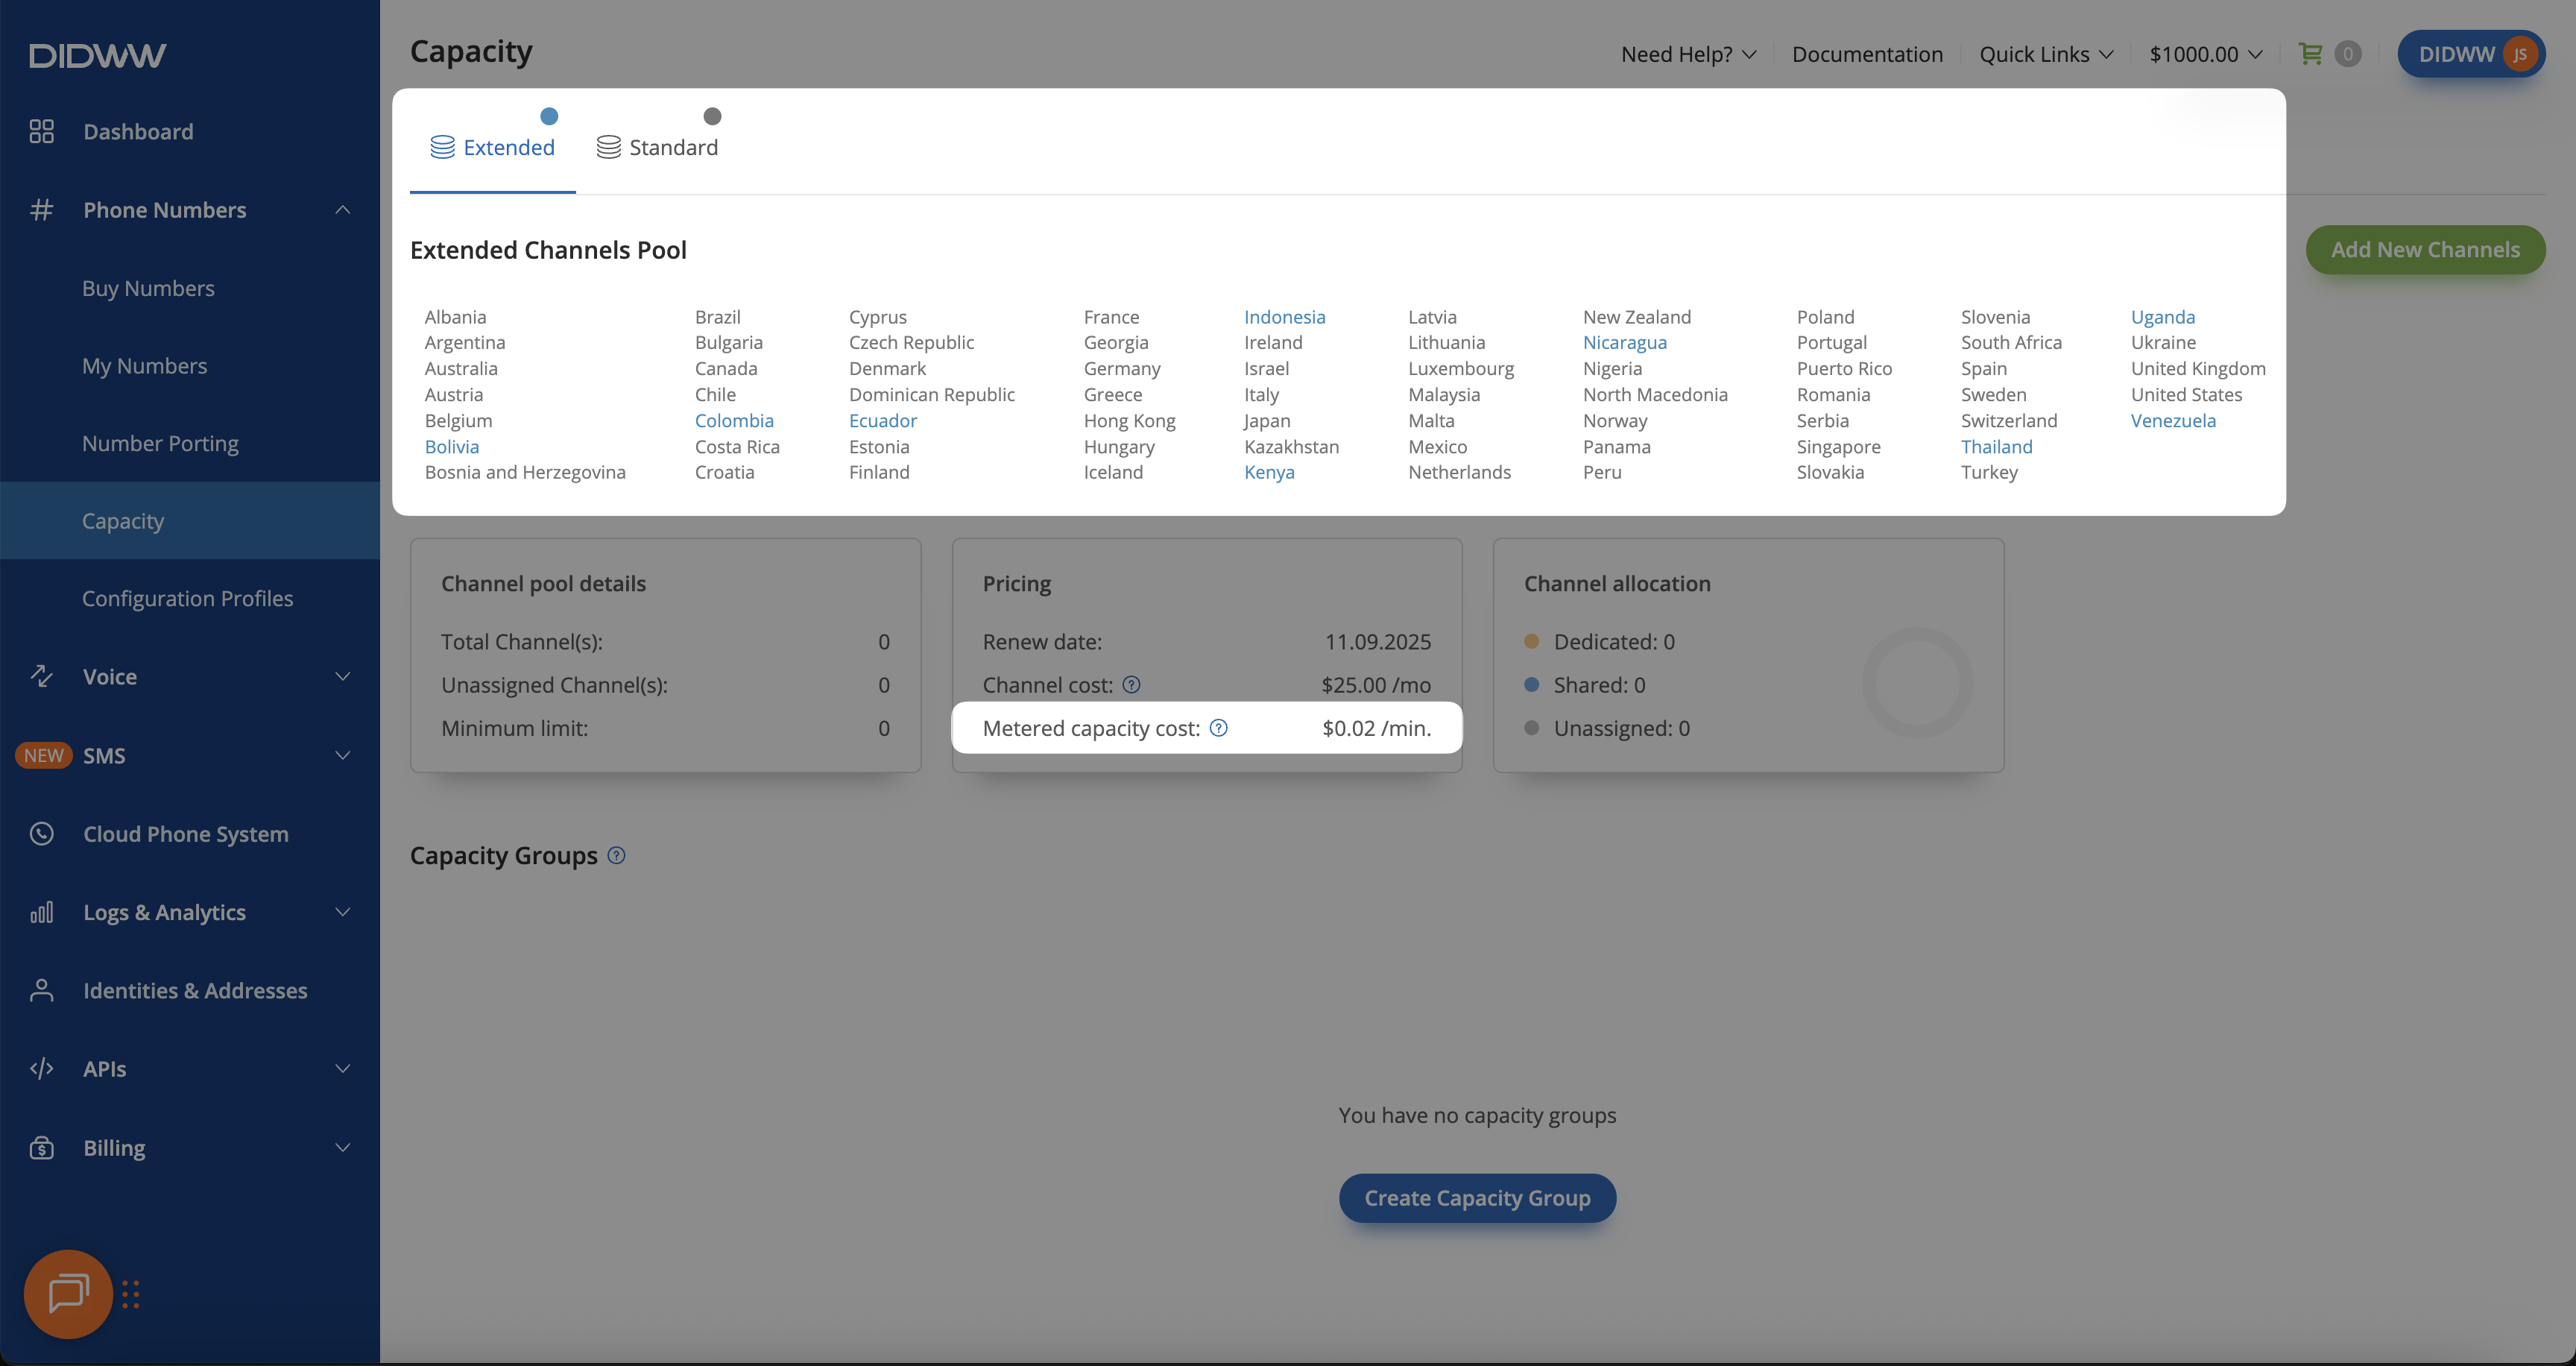The width and height of the screenshot is (2576, 1366).
Task: Click the Bolivia country link
Action: (x=451, y=446)
